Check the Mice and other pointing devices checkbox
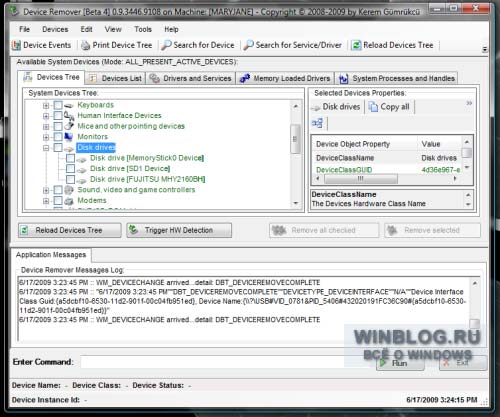Viewport: 500px width, 417px height. click(58, 126)
